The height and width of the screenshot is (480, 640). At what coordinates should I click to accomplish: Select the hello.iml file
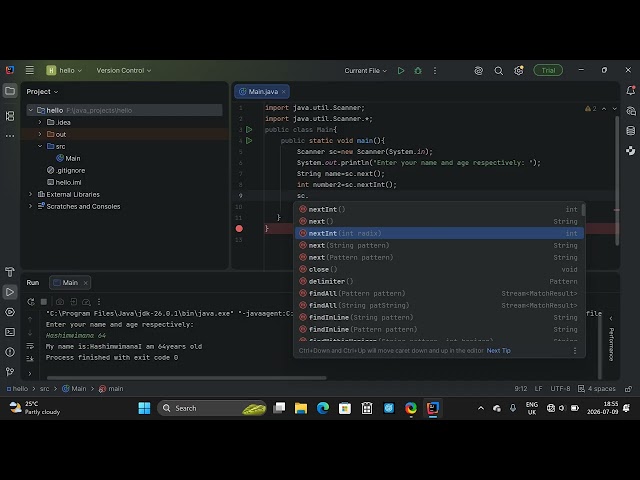click(64, 182)
